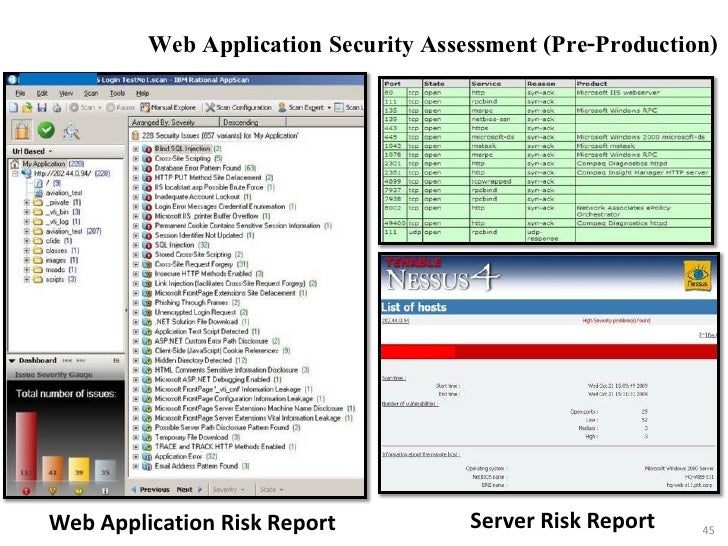
Task: Go to Next issue
Action: [x=189, y=489]
